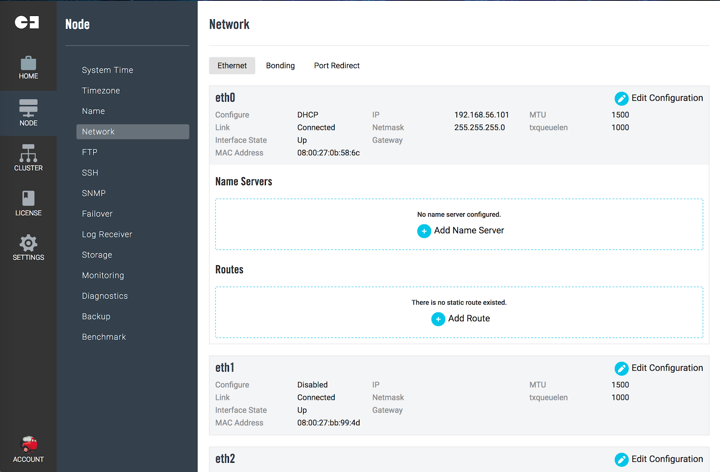The width and height of the screenshot is (720, 472).
Task: Click the logo at top left
Action: click(x=27, y=22)
